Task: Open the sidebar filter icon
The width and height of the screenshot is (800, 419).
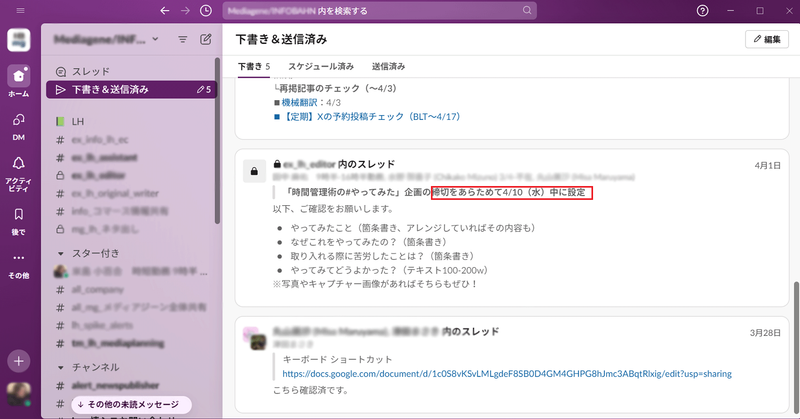Action: 183,39
